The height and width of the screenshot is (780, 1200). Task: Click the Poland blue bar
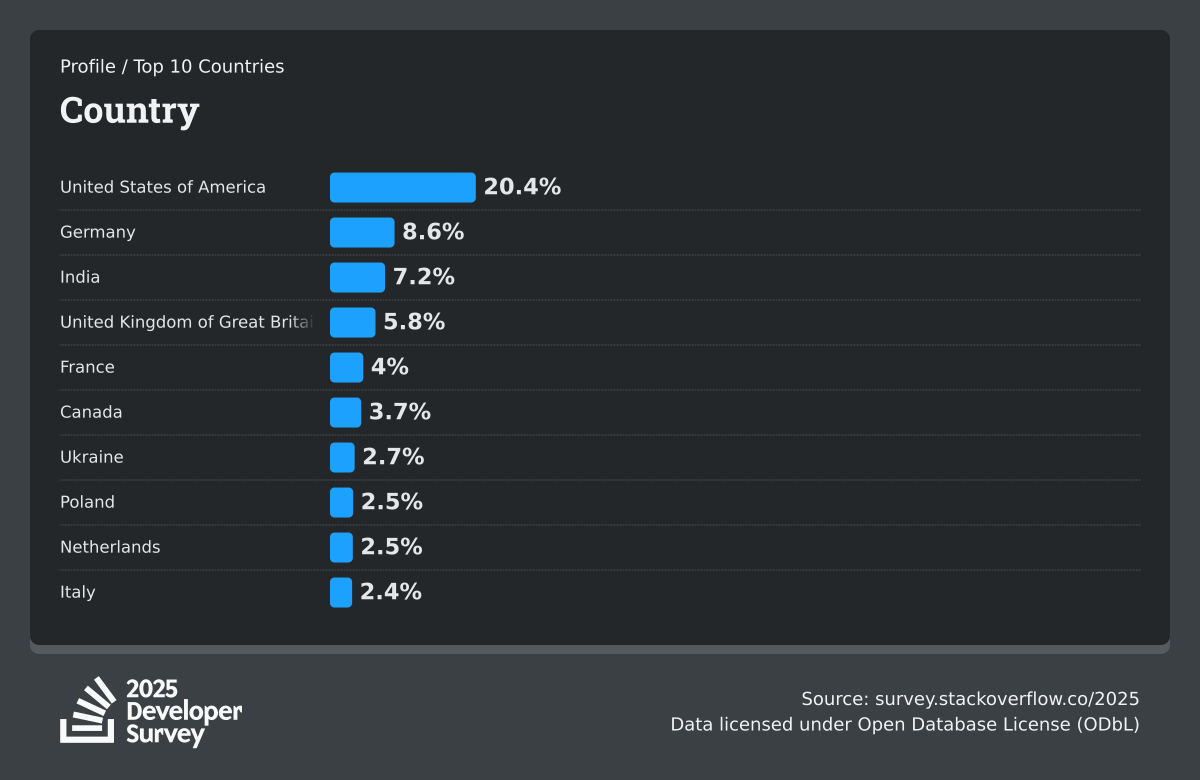[x=341, y=502]
